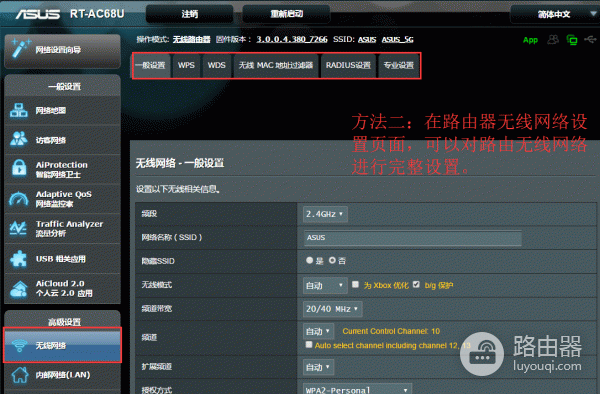
Task: Click the Current Control Channel: 10 text
Action: (391, 331)
